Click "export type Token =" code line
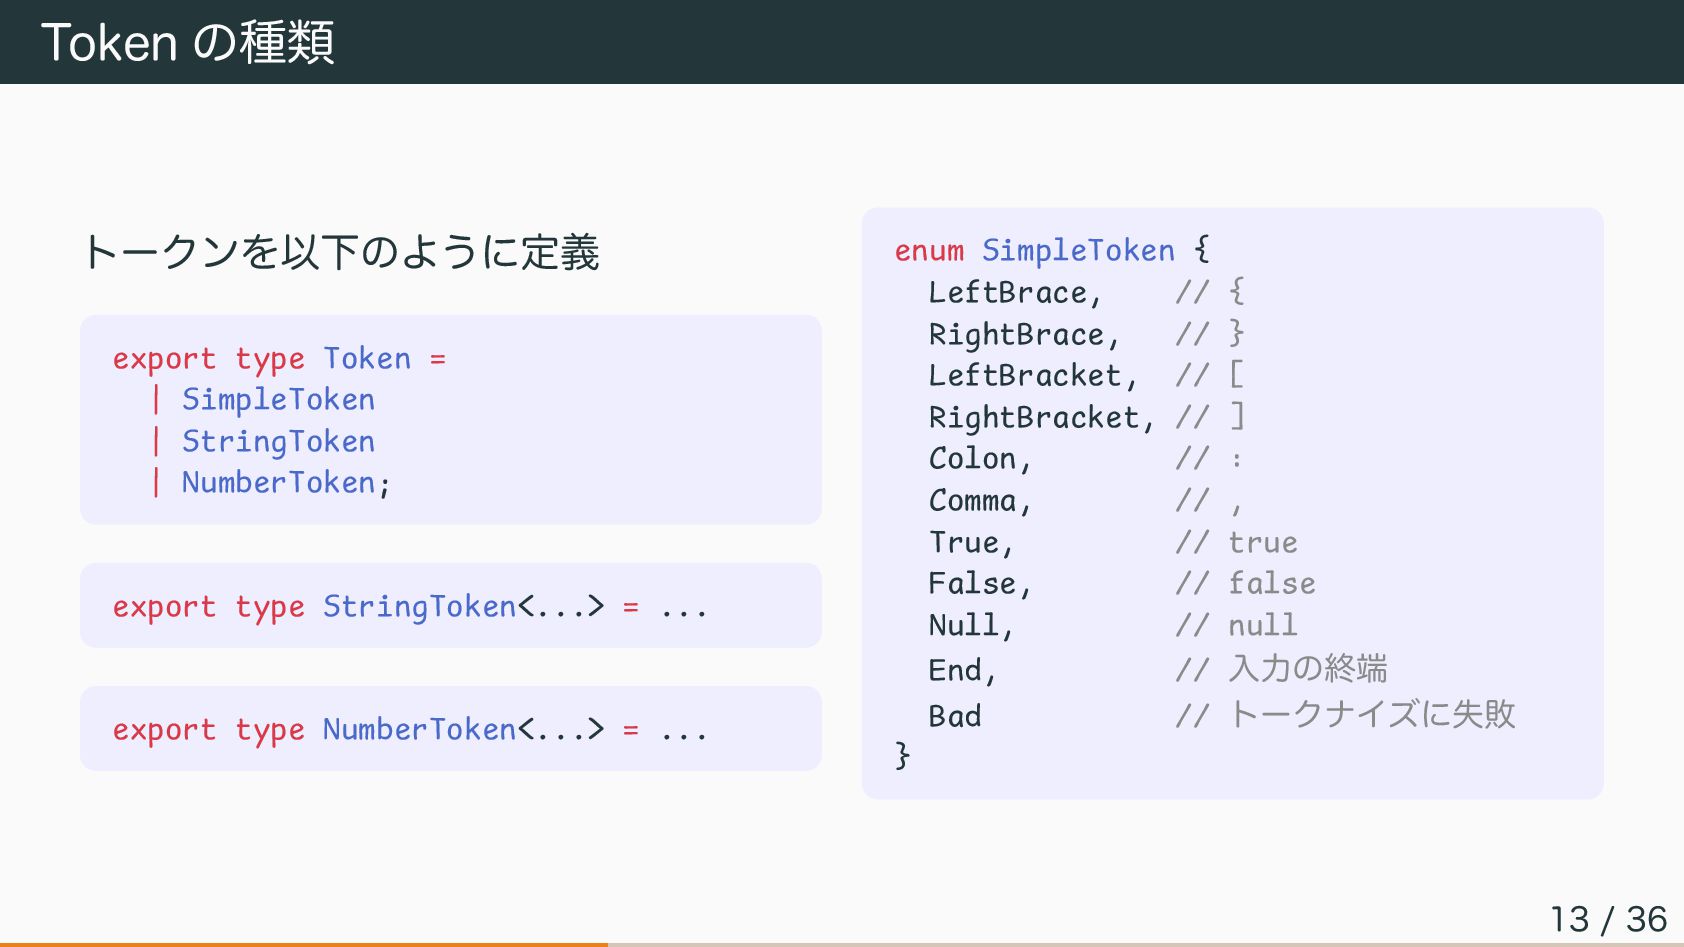This screenshot has width=1684, height=947. (279, 358)
